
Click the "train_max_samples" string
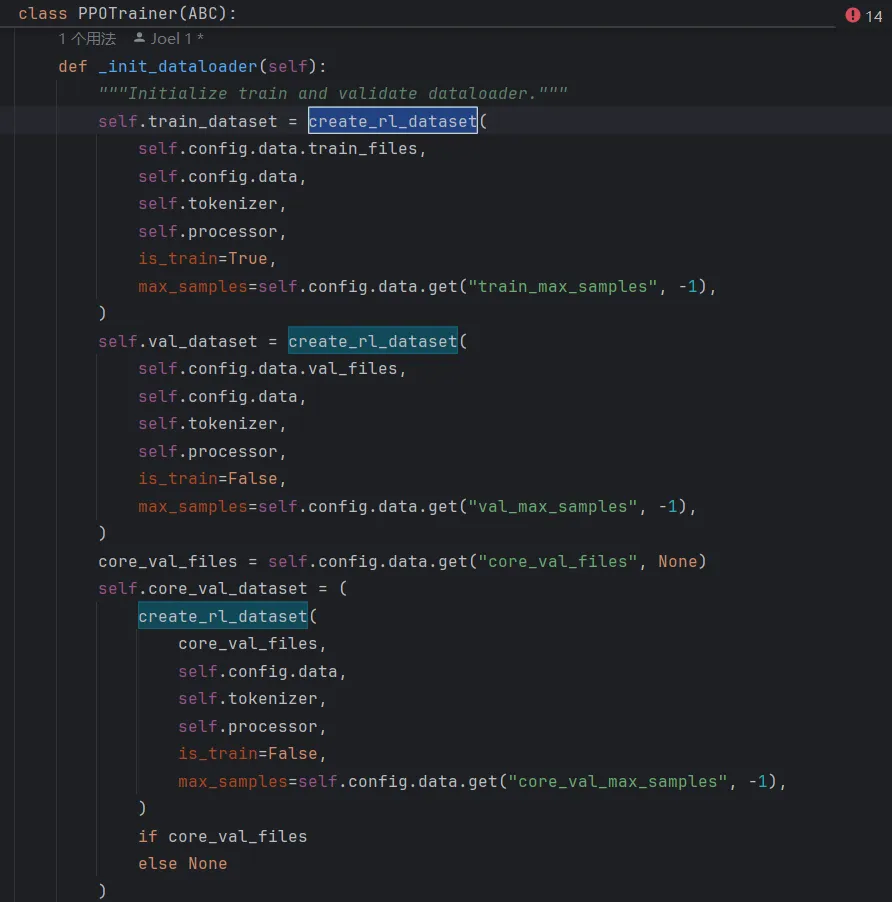562,286
